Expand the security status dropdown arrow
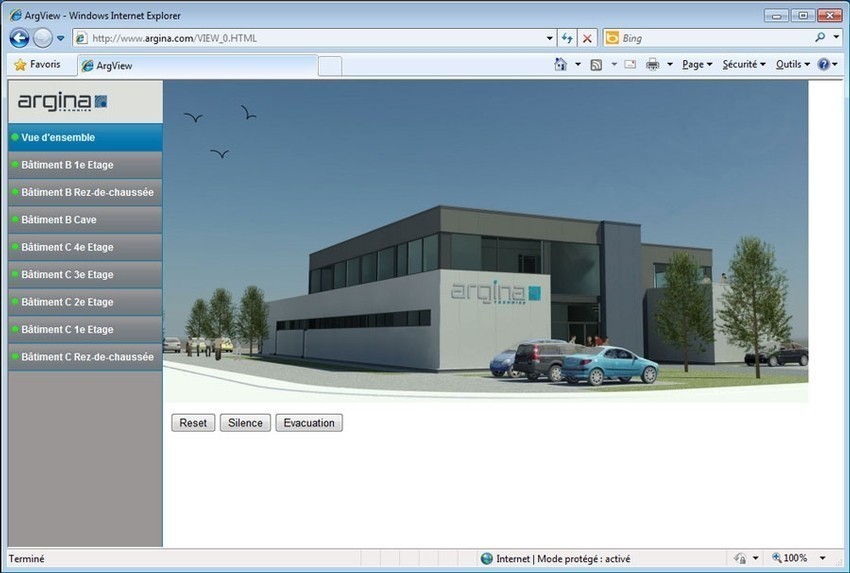The height and width of the screenshot is (573, 850). 755,558
